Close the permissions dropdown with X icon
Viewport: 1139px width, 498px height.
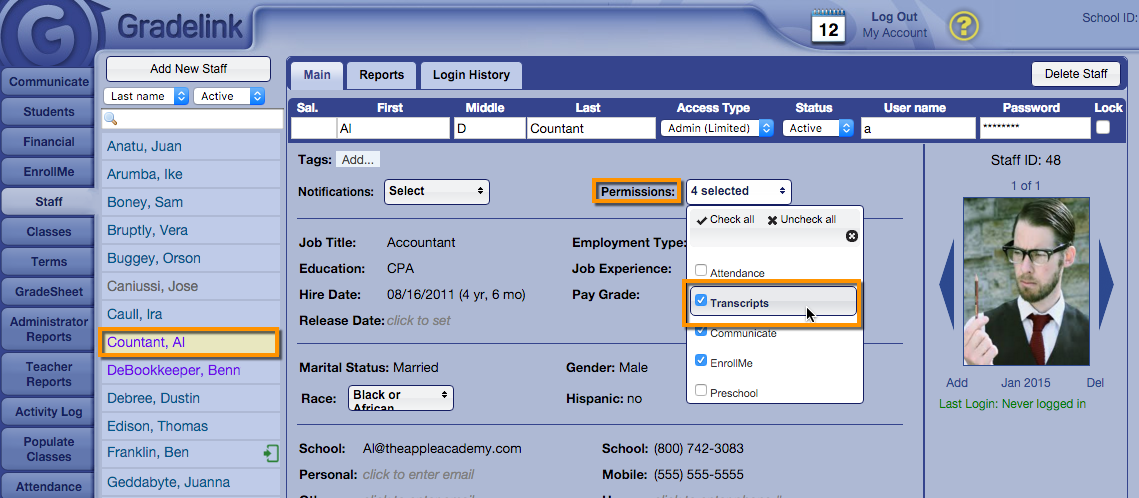pos(852,236)
